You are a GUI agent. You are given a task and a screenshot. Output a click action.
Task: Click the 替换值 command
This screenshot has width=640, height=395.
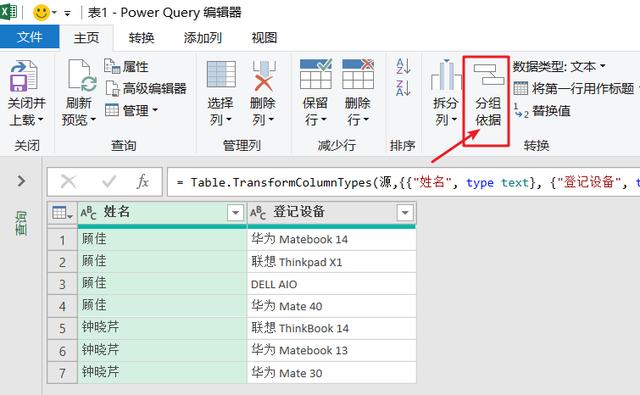click(542, 111)
